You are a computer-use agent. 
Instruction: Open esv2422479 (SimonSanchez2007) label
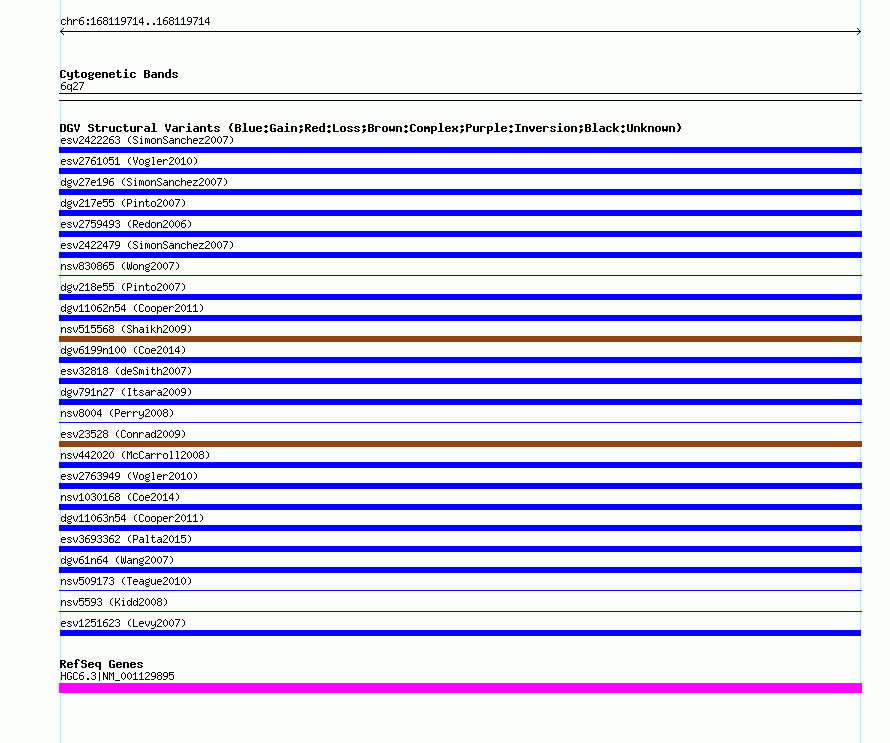point(147,245)
